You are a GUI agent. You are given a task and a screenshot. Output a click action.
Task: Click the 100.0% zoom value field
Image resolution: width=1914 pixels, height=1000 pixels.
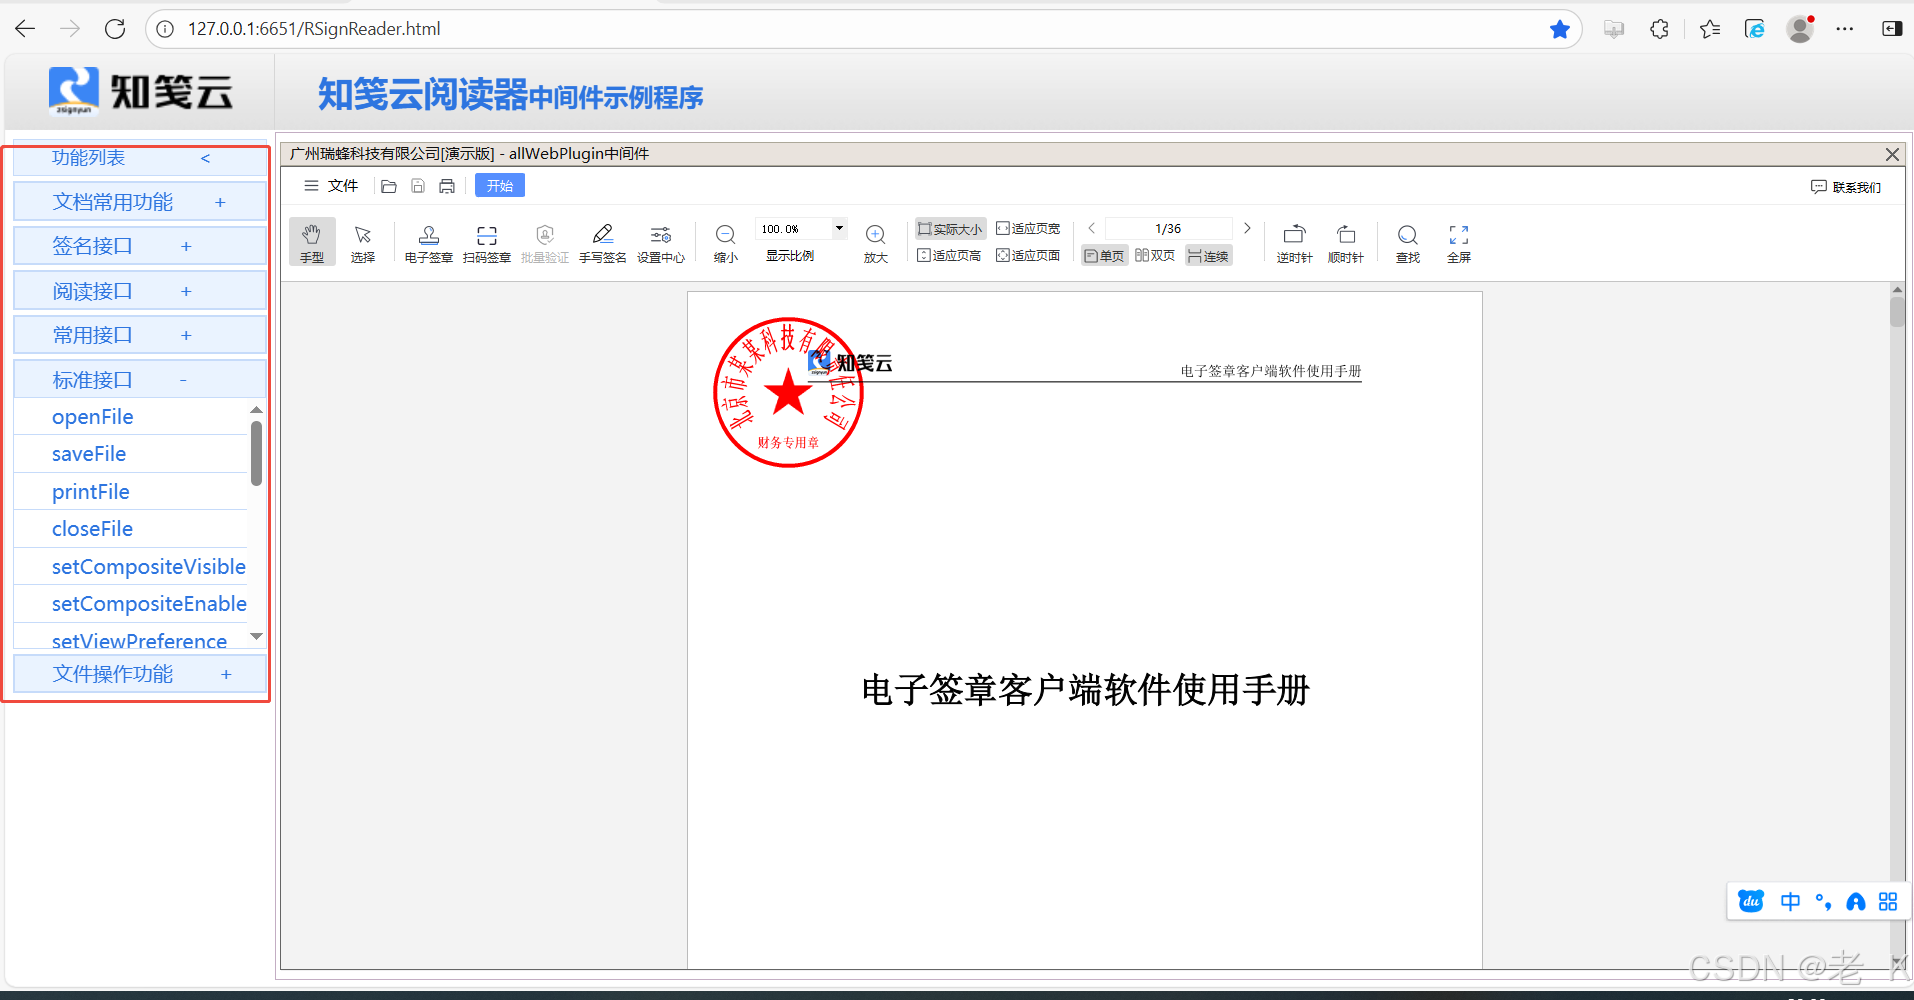794,228
